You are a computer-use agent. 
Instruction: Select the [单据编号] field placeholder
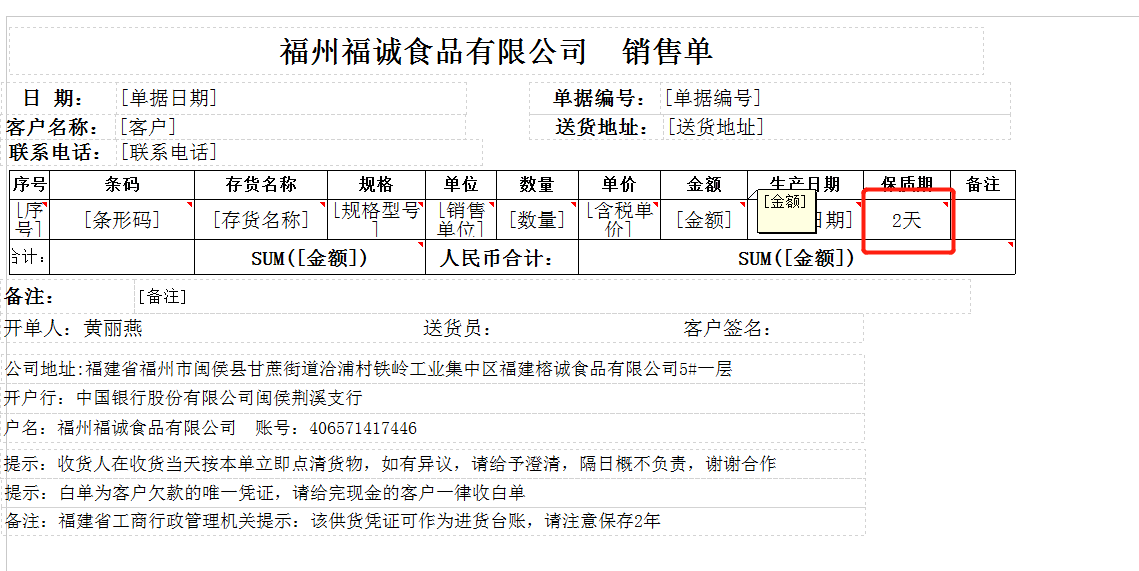(x=712, y=97)
